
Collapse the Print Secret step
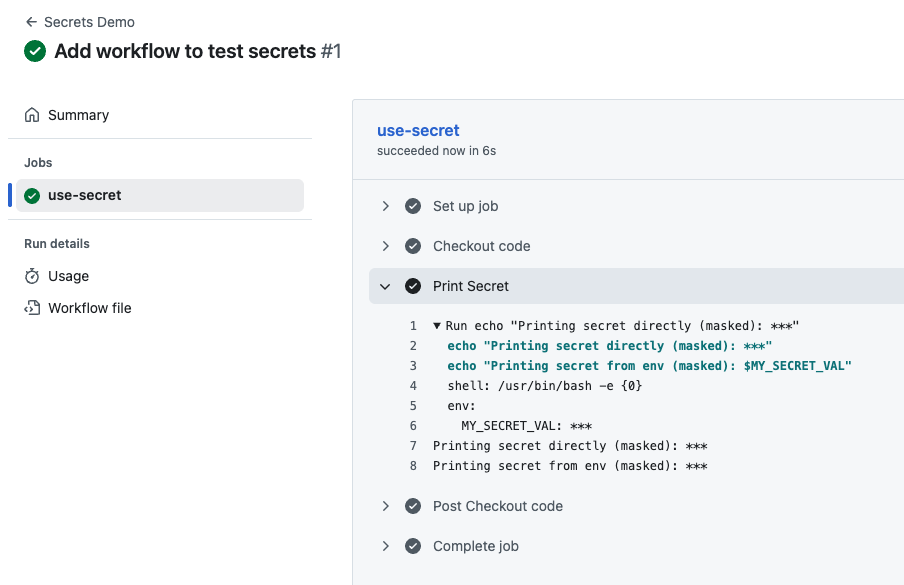pyautogui.click(x=386, y=286)
